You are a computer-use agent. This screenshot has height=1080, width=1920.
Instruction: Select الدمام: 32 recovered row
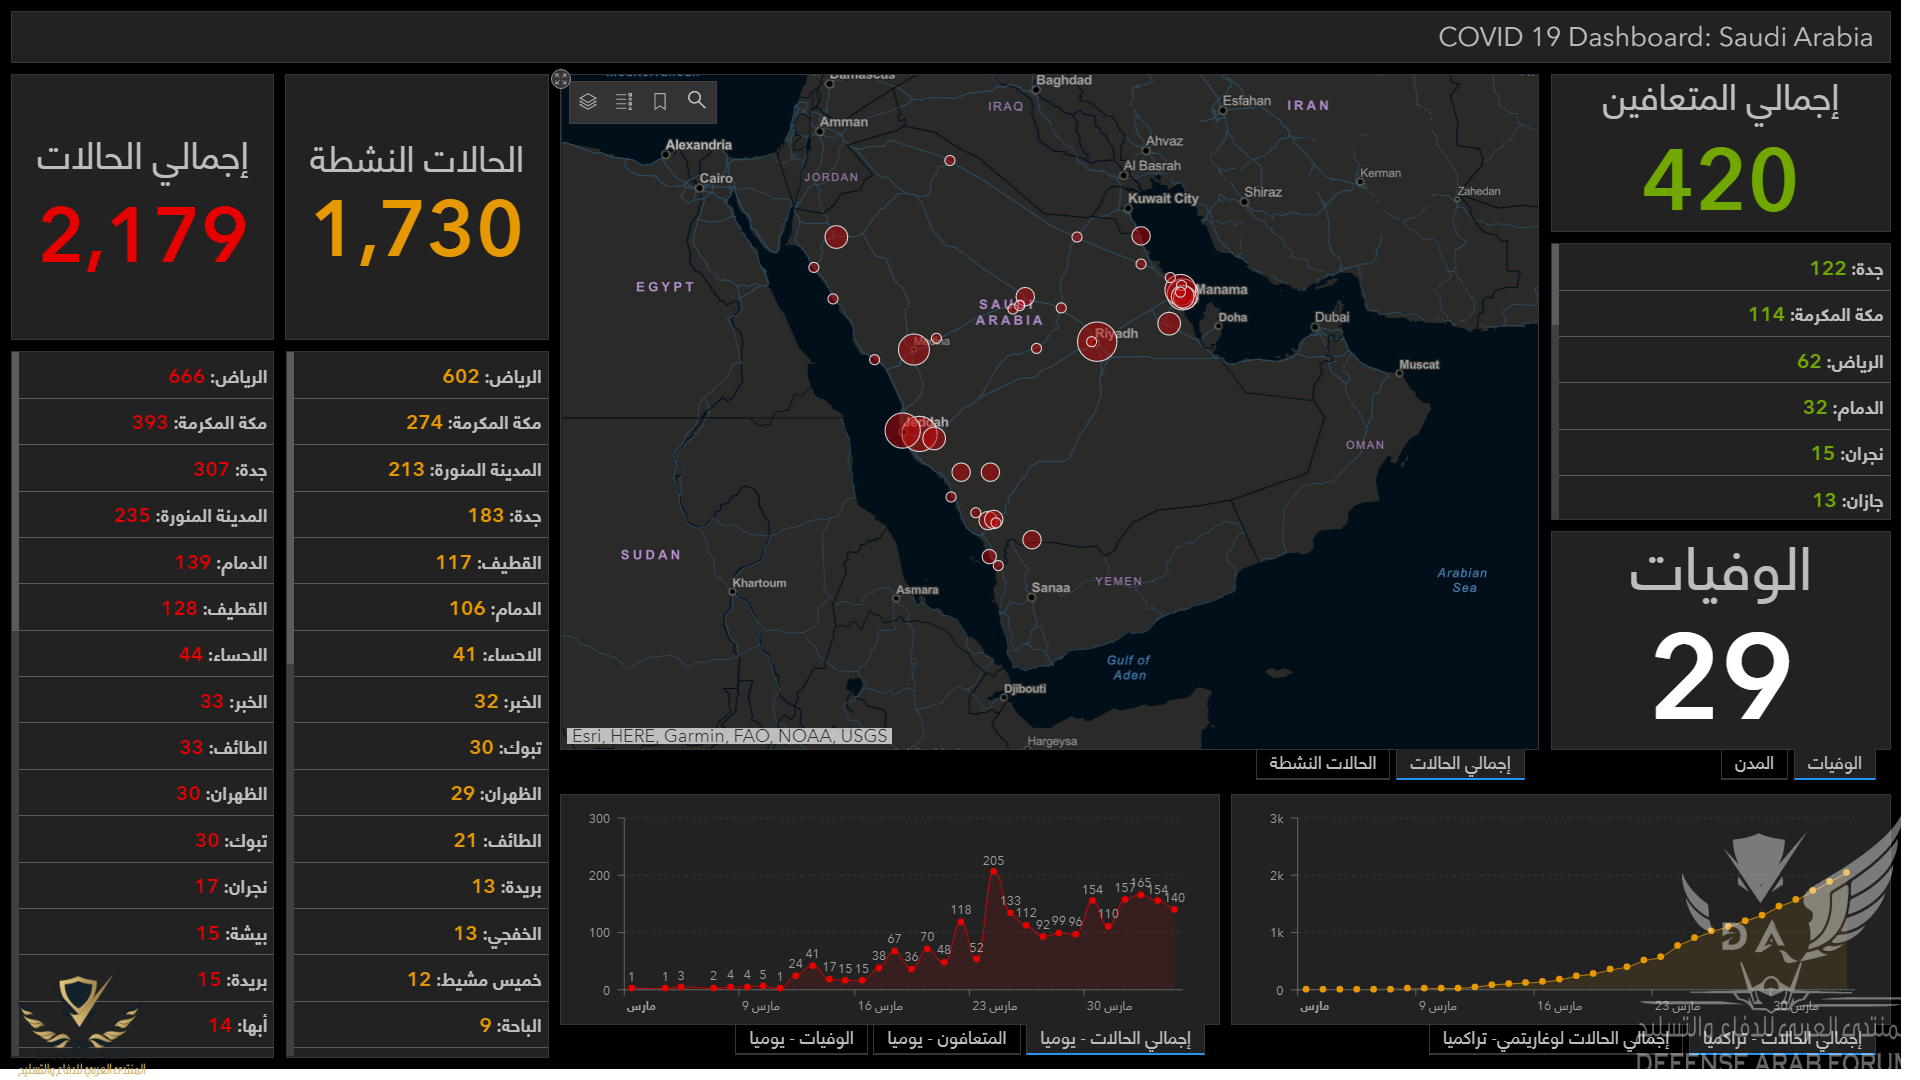(x=1724, y=408)
